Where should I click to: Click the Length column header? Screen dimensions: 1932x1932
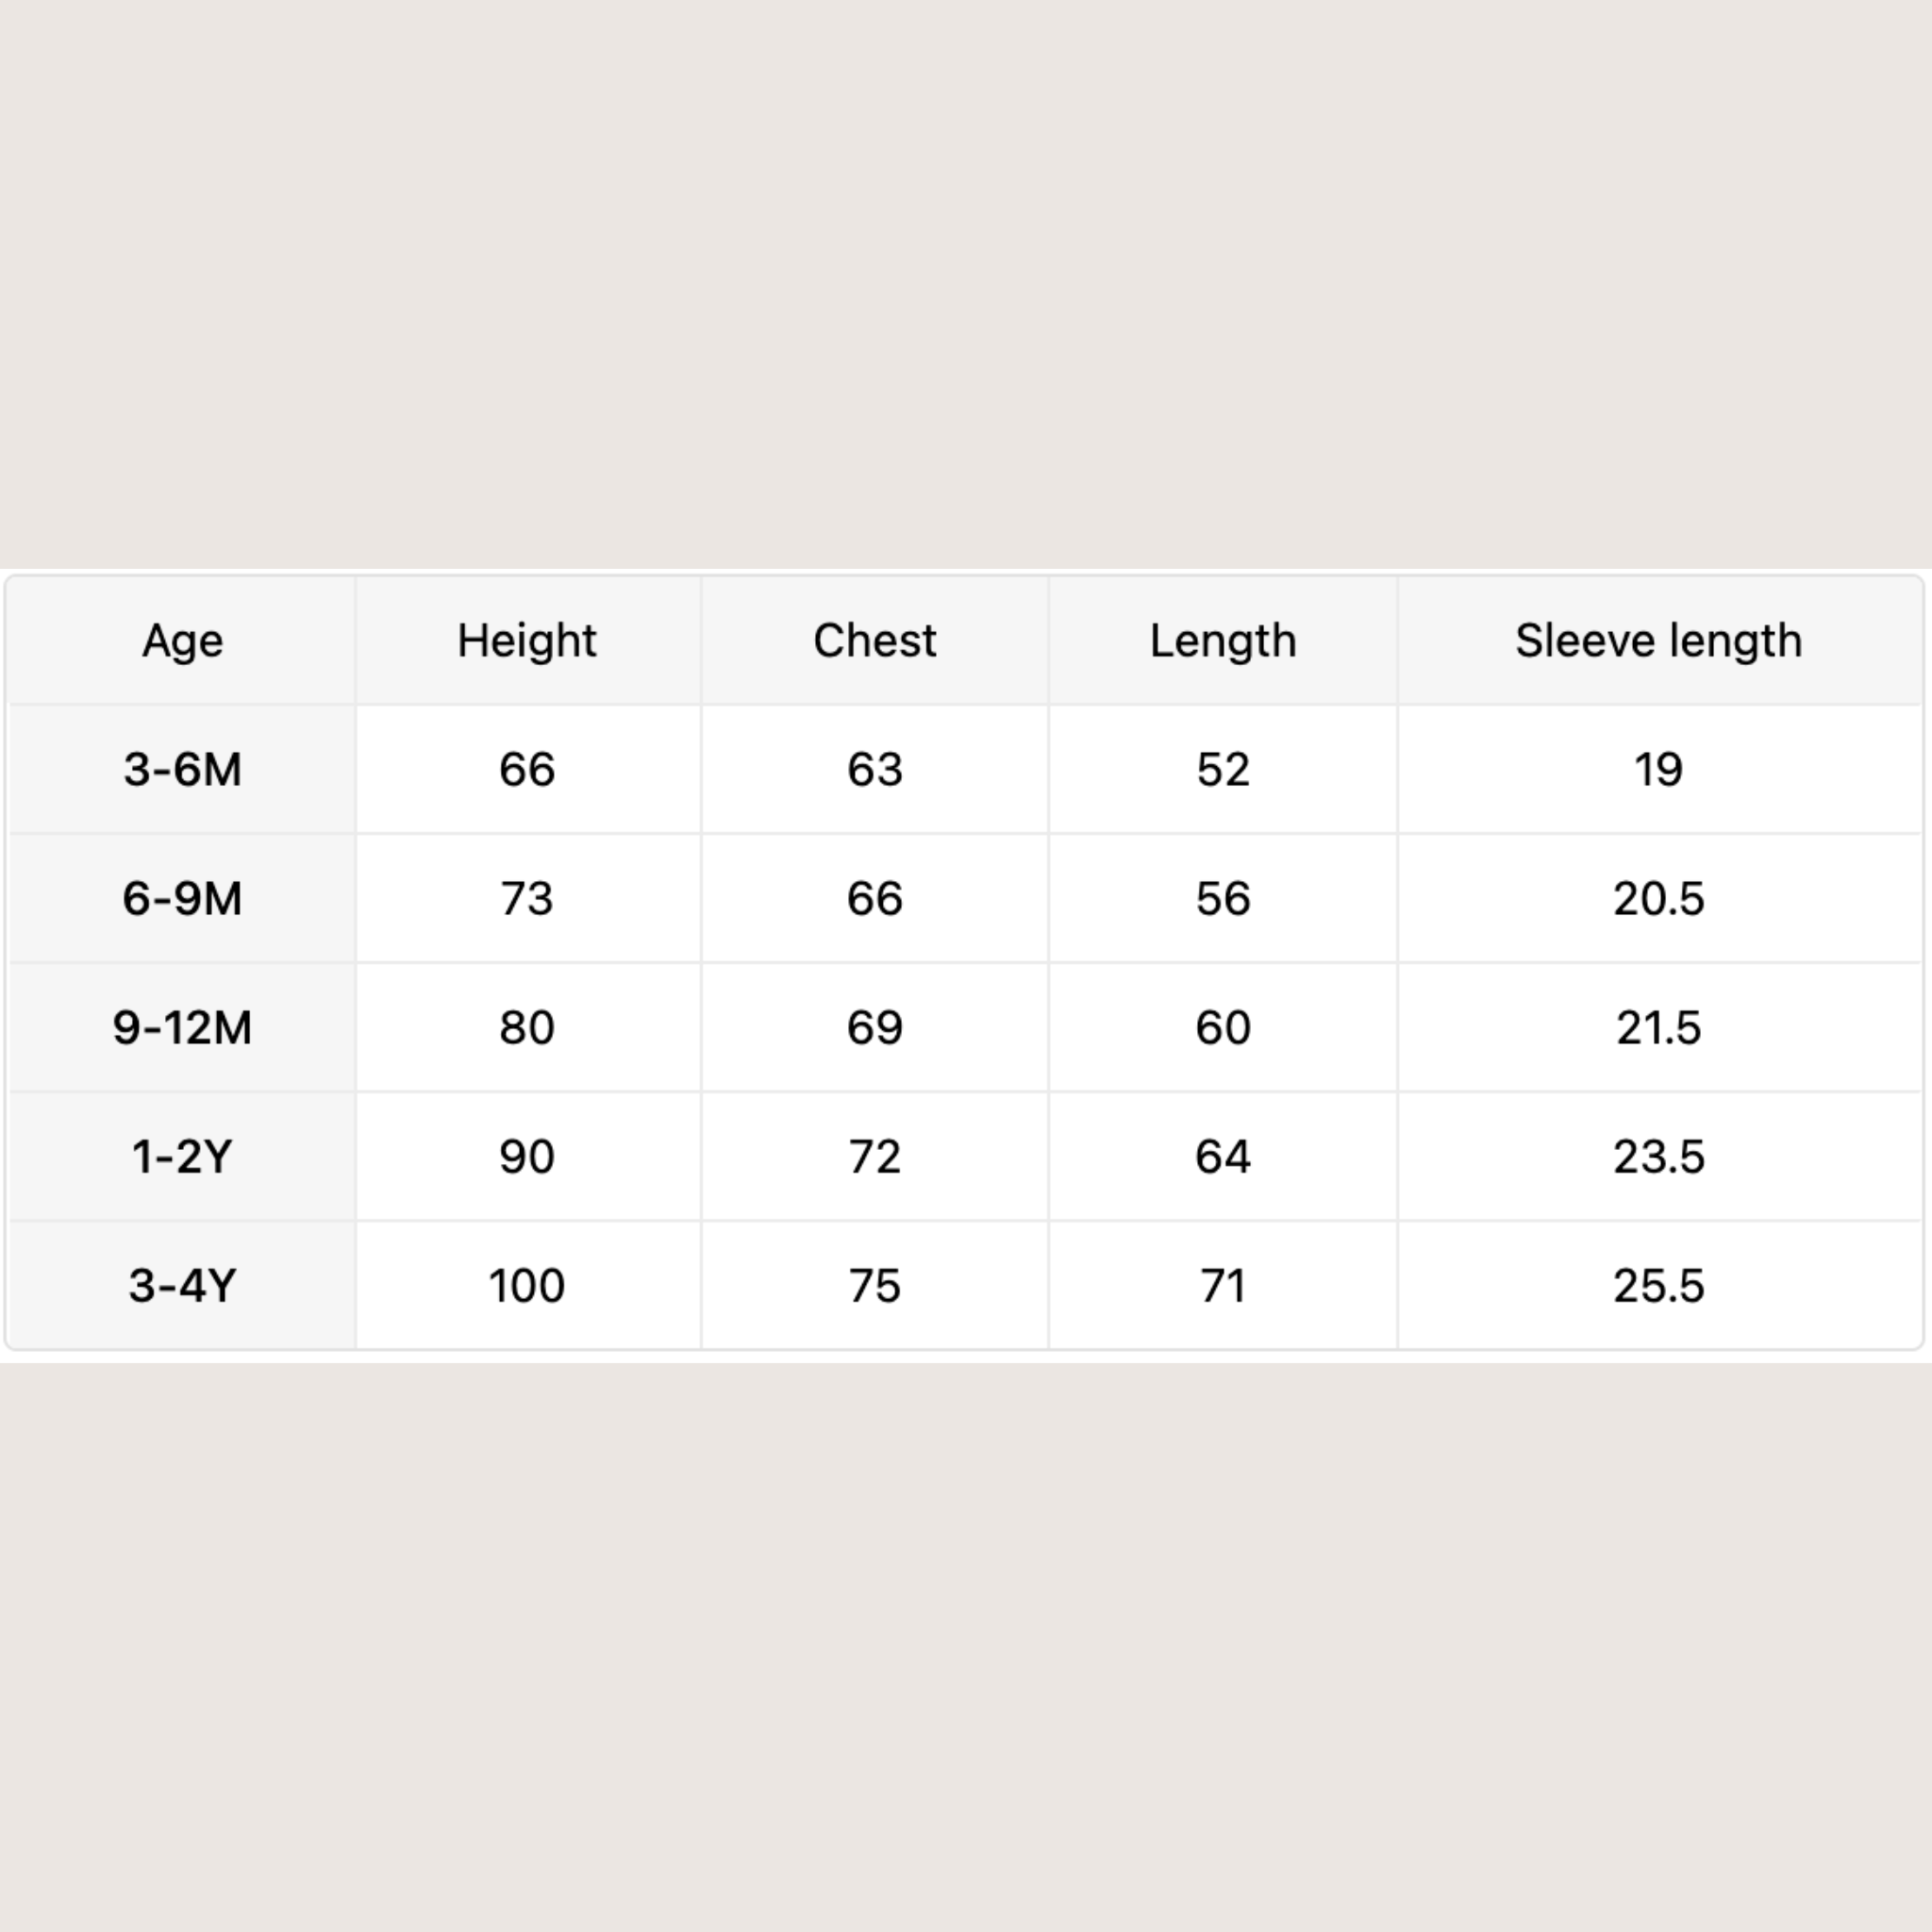click(x=1222, y=641)
